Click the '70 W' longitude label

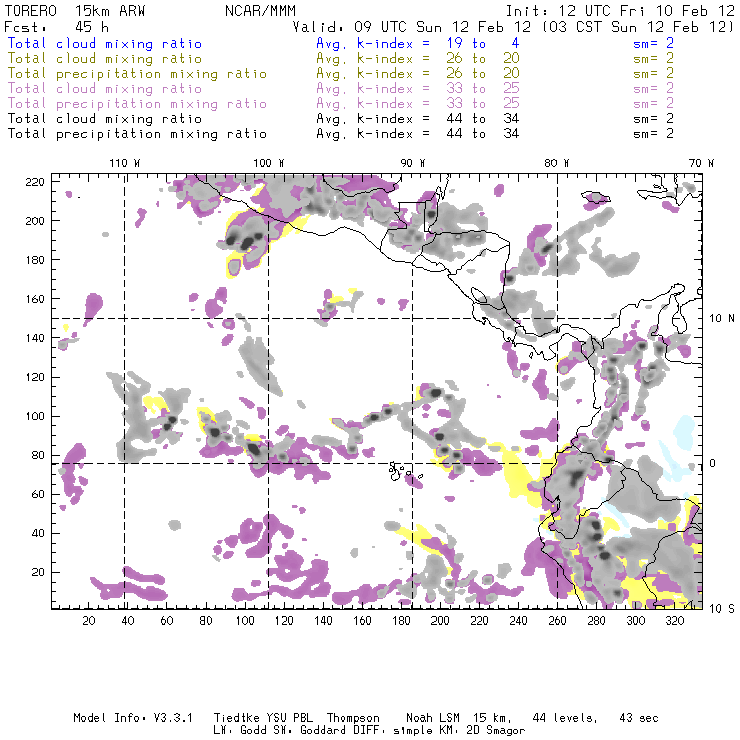[701, 163]
